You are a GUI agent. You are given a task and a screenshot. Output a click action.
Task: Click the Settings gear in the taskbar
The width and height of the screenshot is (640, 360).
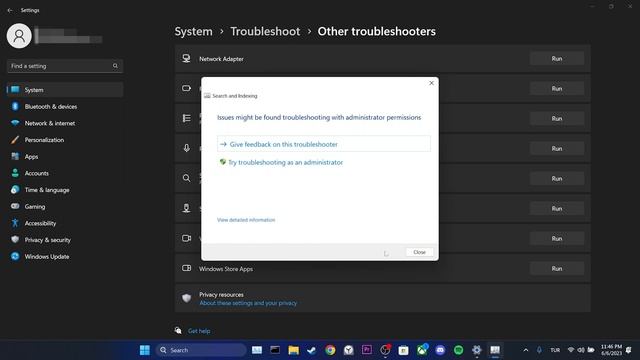coord(477,350)
